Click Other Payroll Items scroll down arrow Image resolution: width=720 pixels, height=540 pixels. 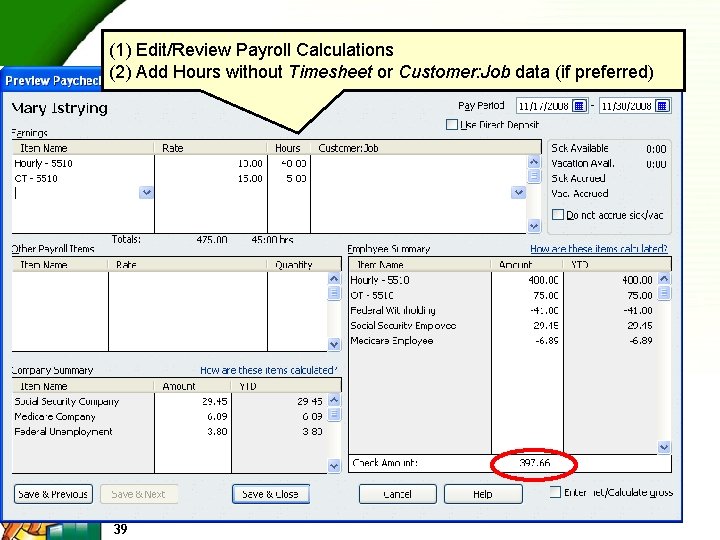[x=334, y=344]
